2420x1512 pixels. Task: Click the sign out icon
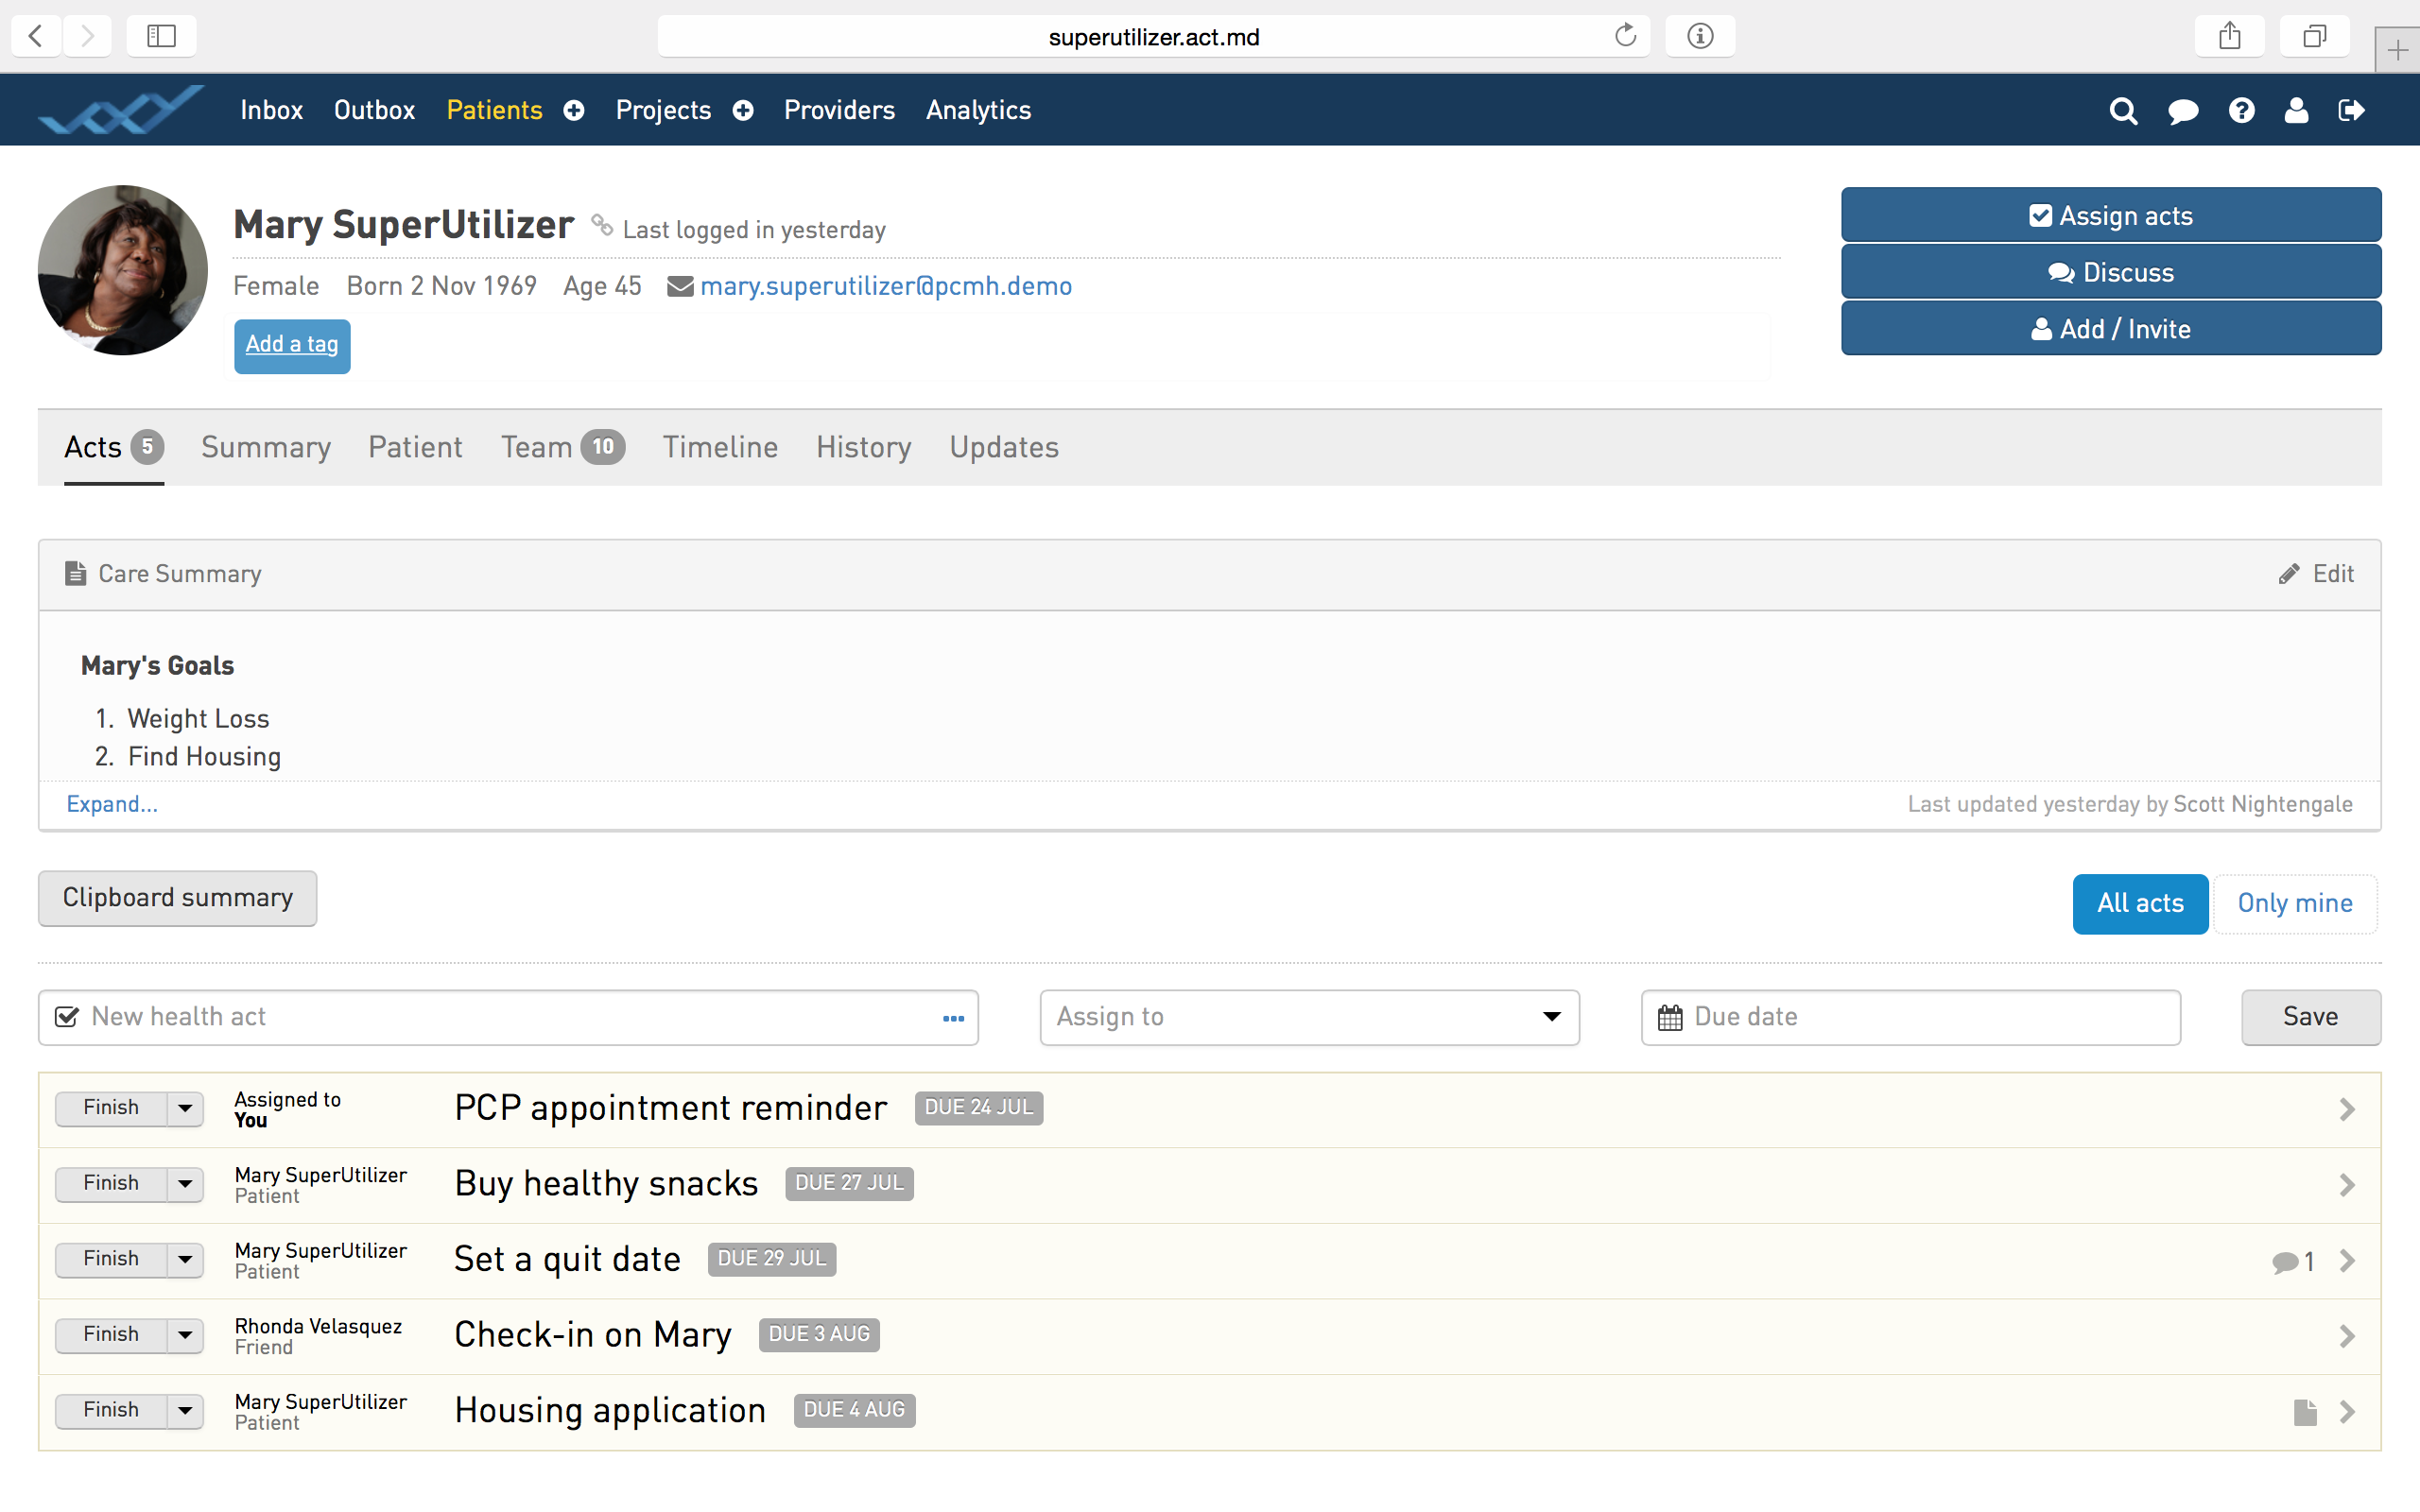[x=2351, y=111]
